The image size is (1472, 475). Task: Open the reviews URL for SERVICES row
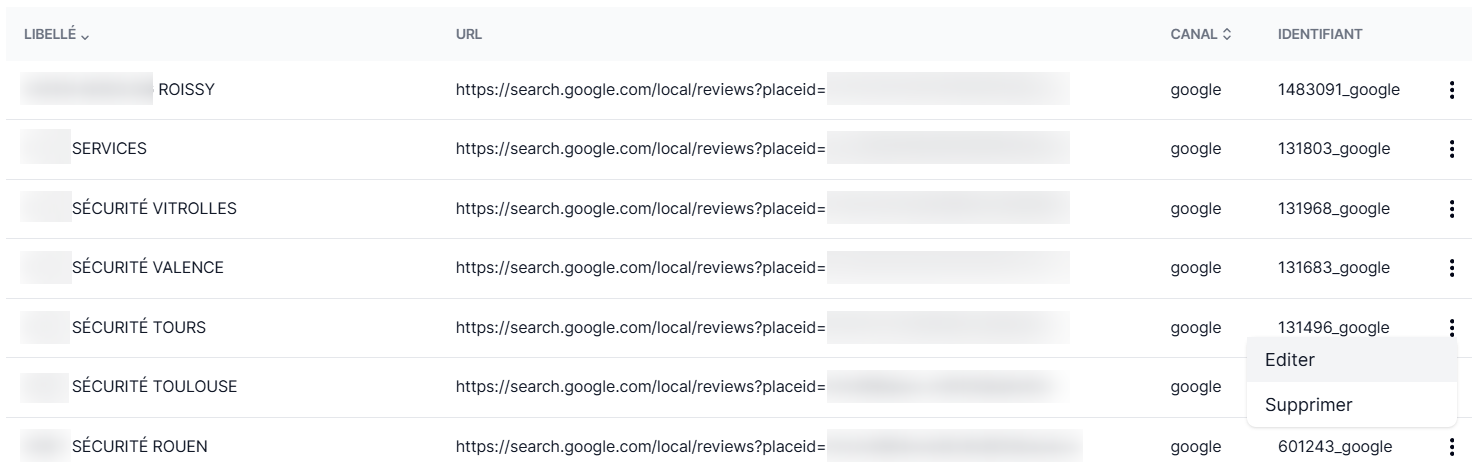pyautogui.click(x=640, y=149)
